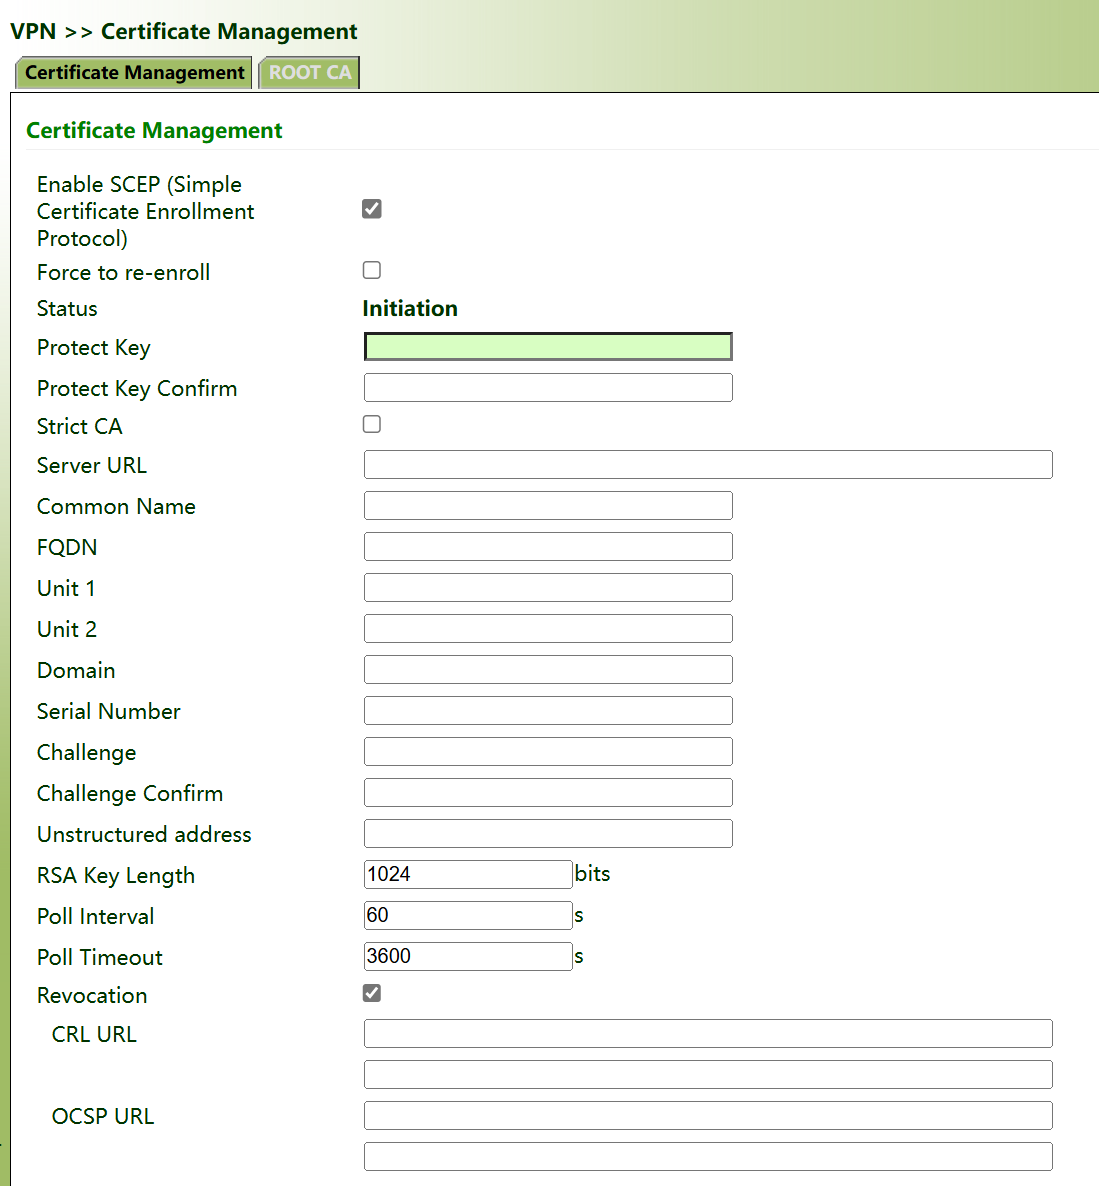
Task: Select the Common Name text box
Action: pos(548,506)
